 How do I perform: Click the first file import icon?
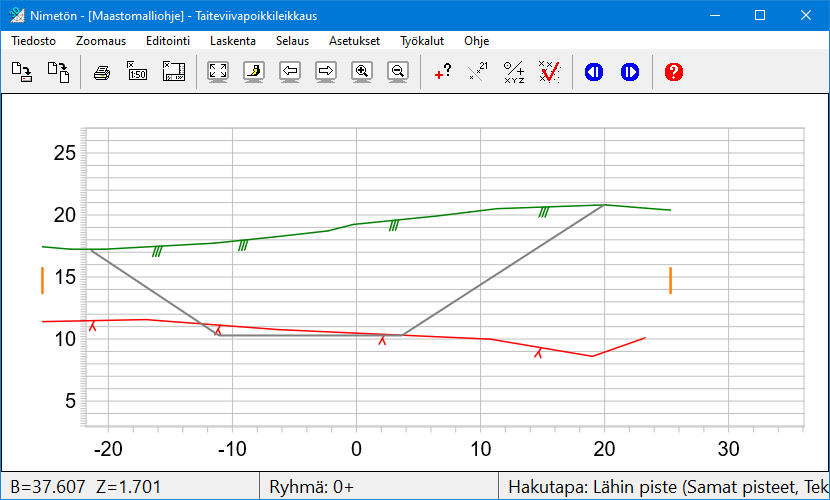22,72
